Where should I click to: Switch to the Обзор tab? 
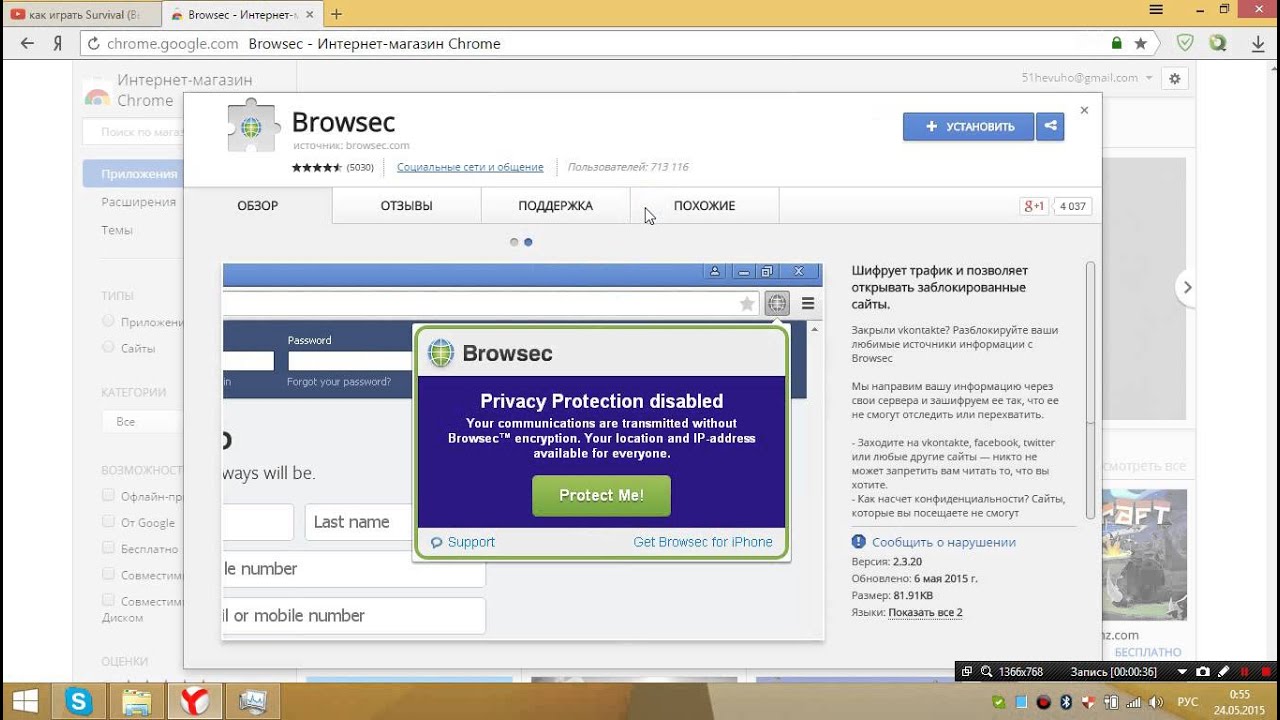[258, 206]
